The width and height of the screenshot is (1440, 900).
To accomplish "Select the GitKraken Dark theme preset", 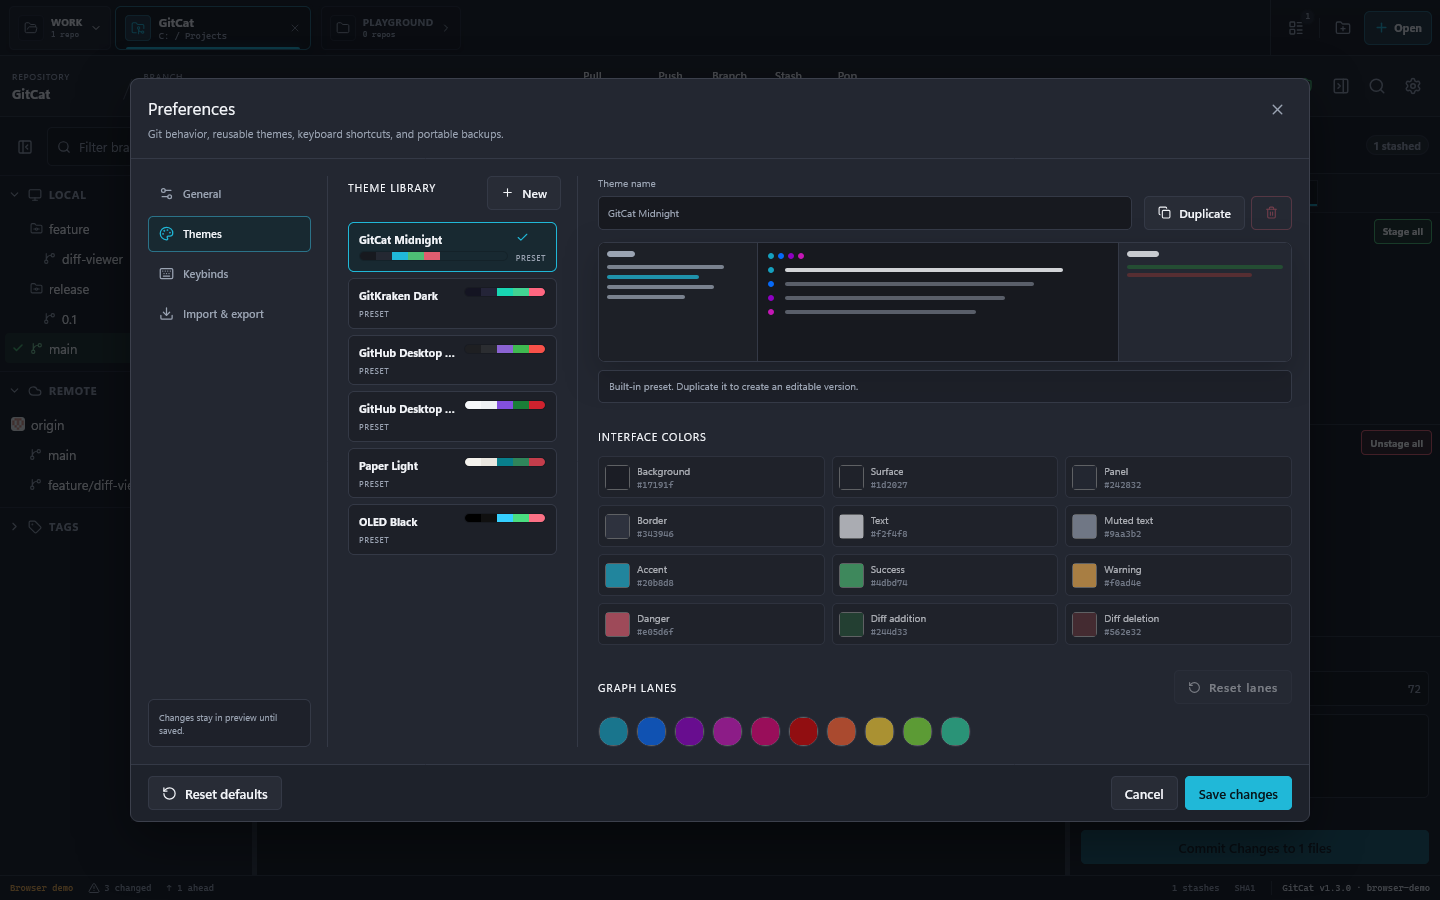I will click(452, 303).
